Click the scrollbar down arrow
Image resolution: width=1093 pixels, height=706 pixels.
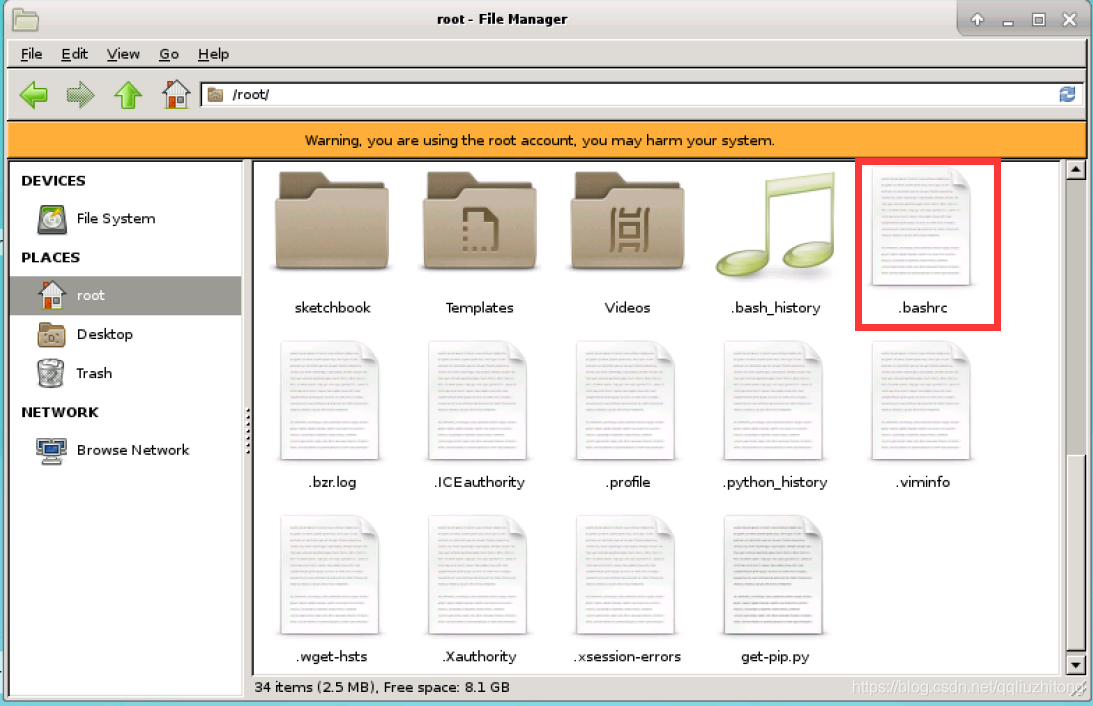point(1076,665)
